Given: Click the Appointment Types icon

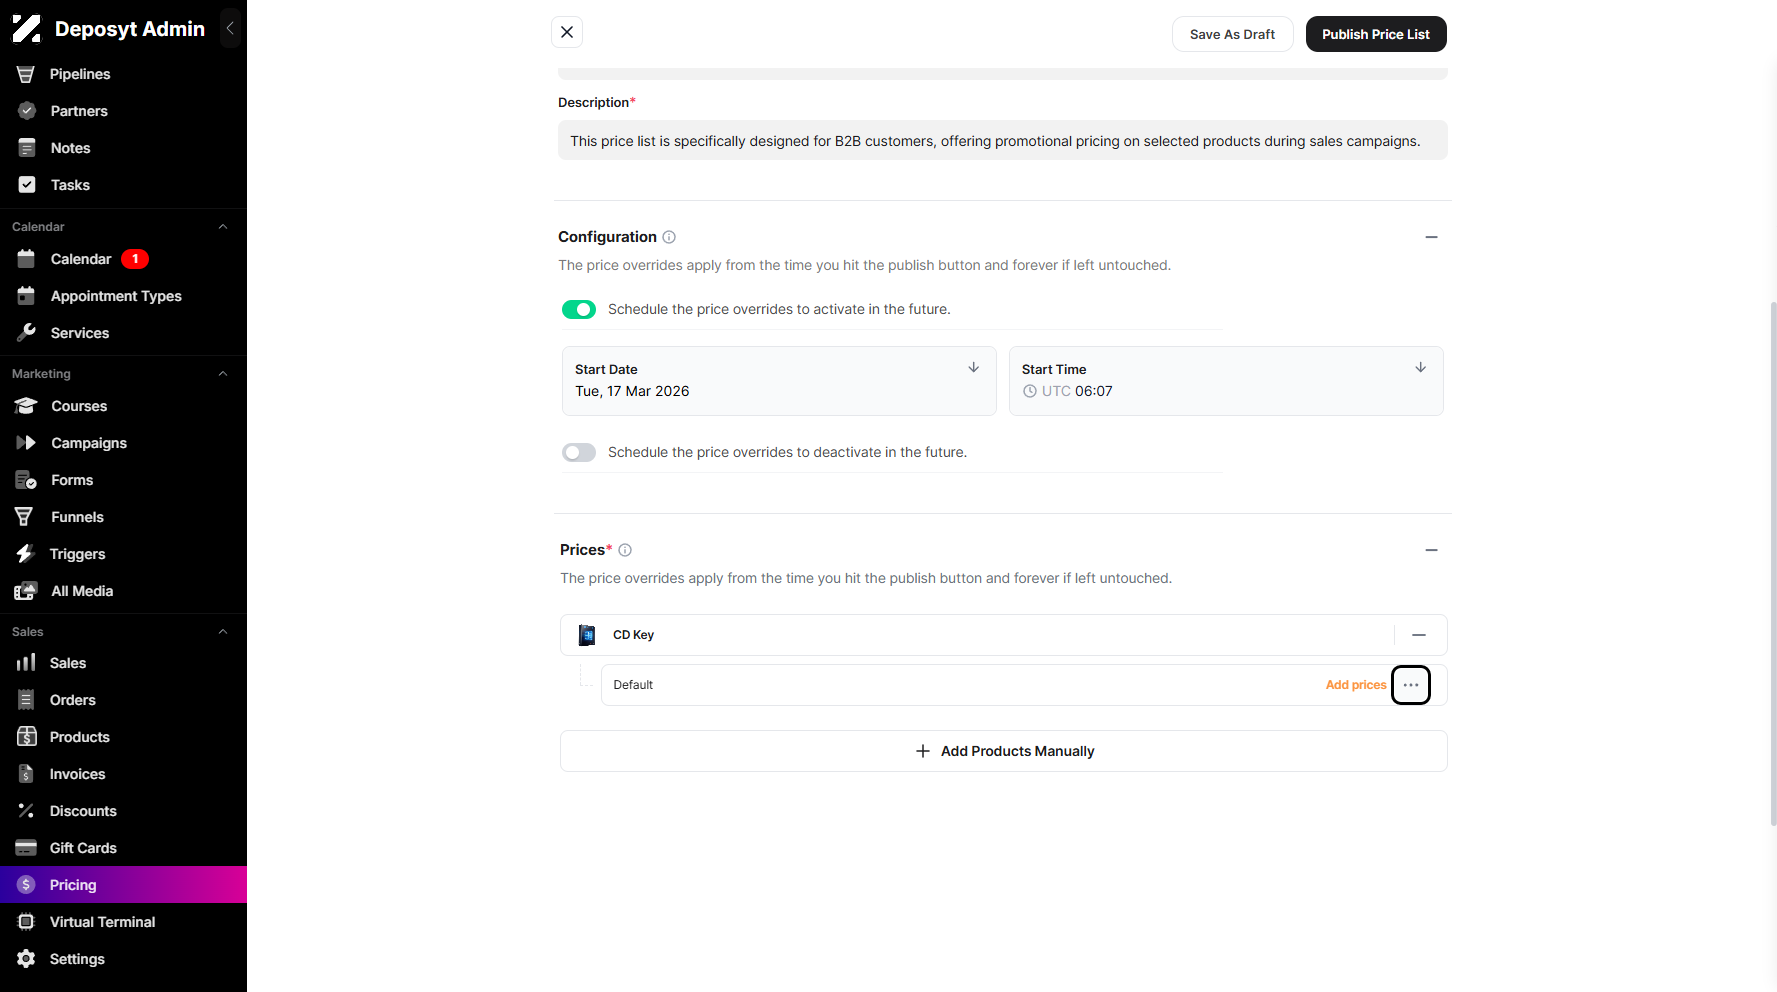Looking at the screenshot, I should click(x=27, y=296).
